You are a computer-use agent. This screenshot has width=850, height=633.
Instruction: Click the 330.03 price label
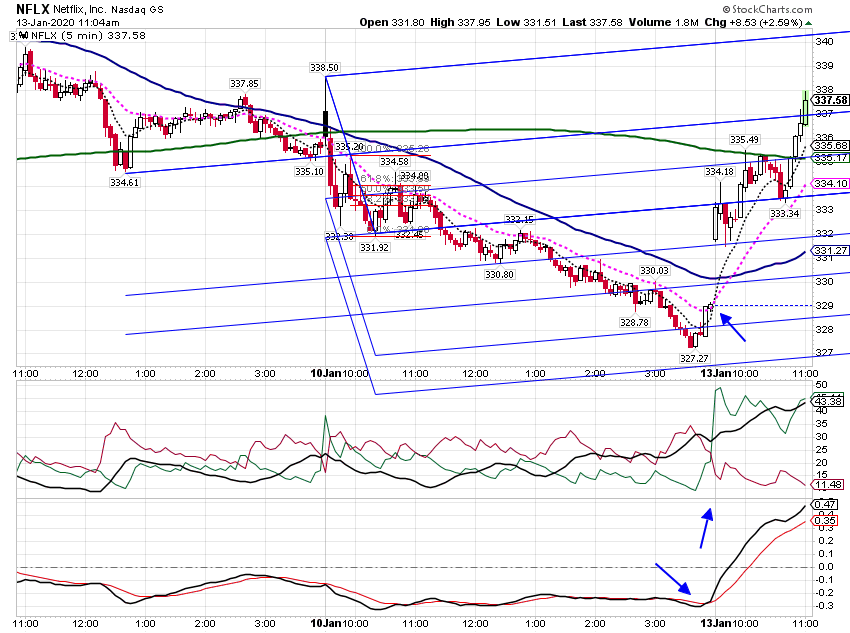654,270
